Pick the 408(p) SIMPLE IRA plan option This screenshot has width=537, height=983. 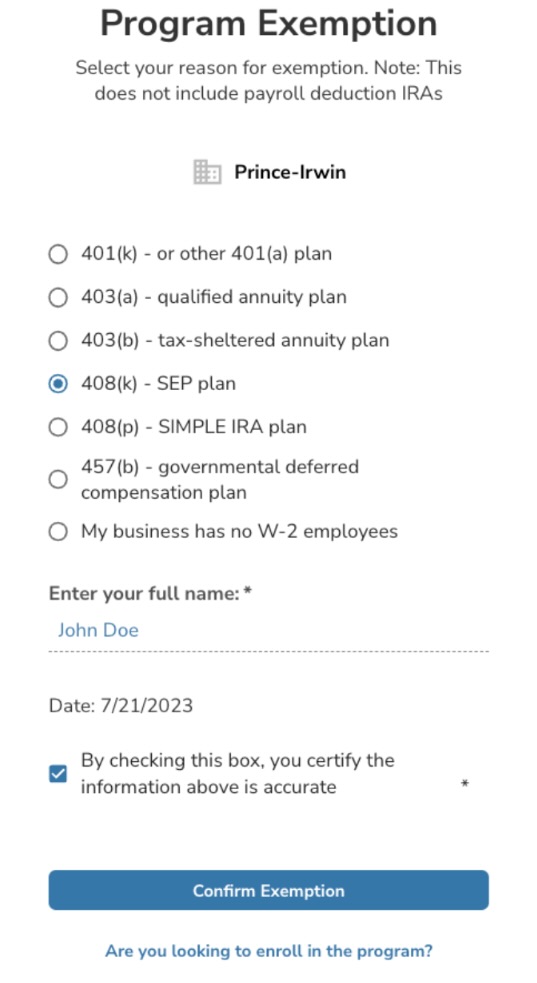click(58, 428)
